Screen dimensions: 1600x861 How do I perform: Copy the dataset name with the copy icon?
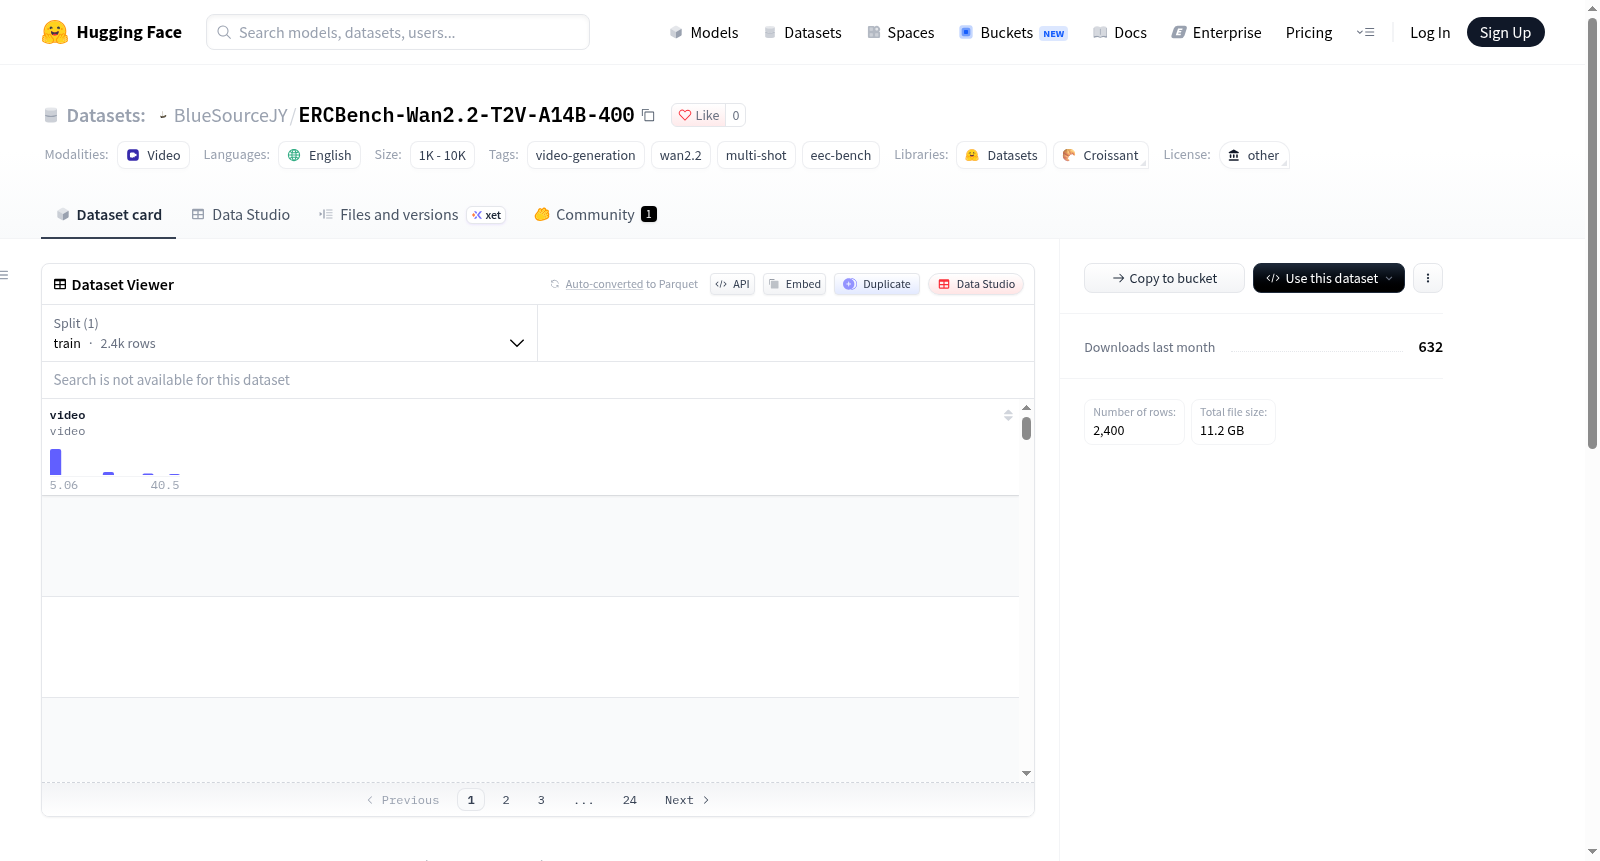click(x=648, y=115)
